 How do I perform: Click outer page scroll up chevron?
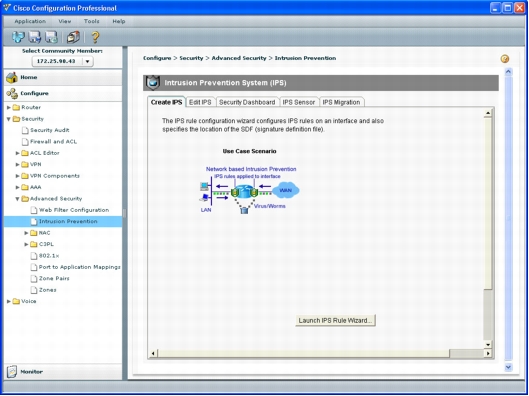pos(508,72)
